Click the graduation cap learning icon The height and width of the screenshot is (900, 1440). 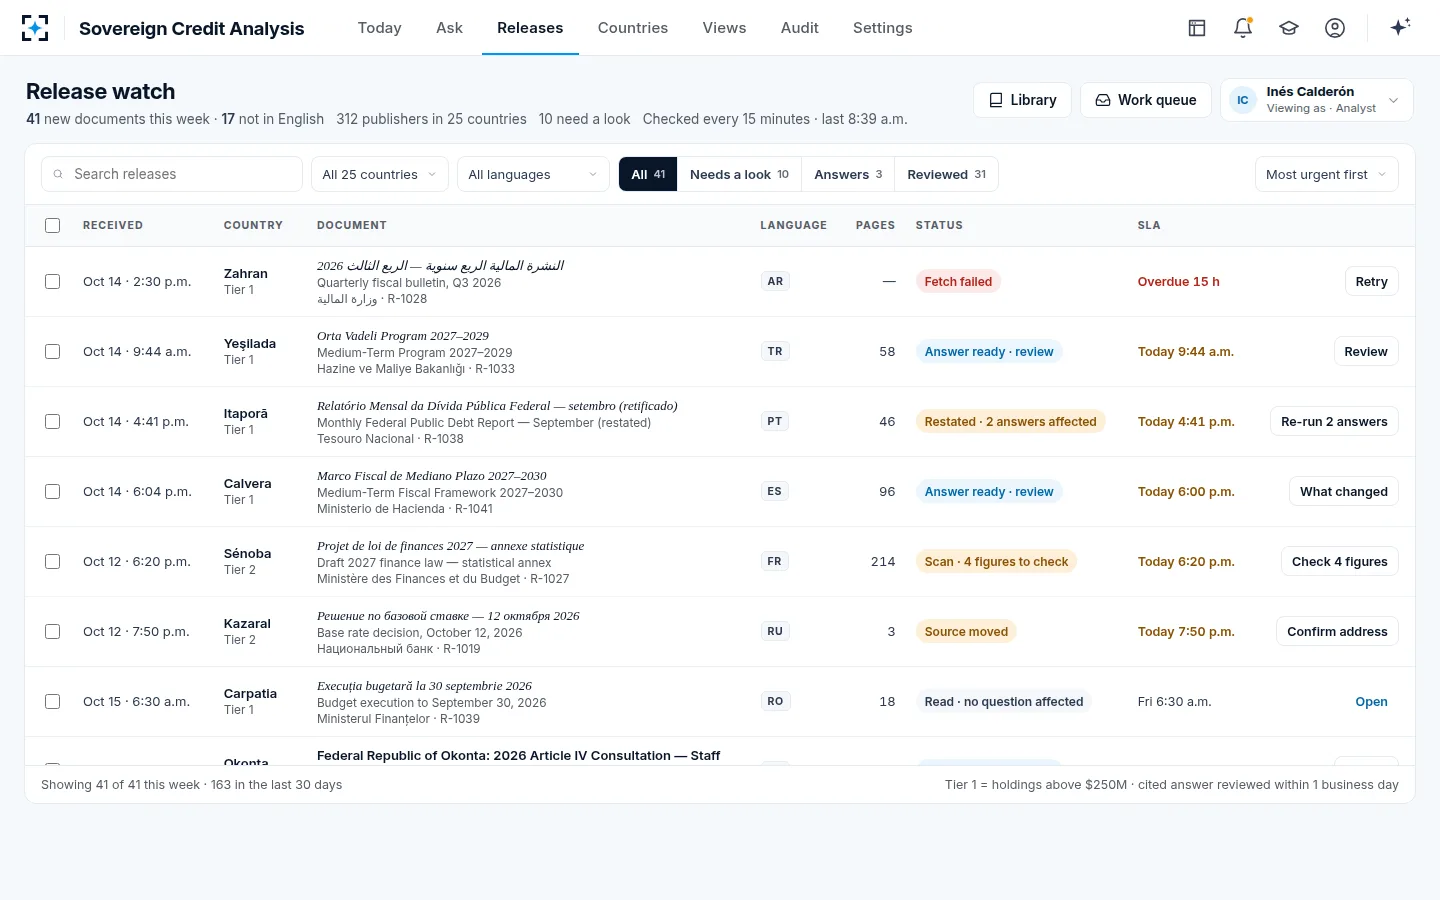click(1289, 28)
